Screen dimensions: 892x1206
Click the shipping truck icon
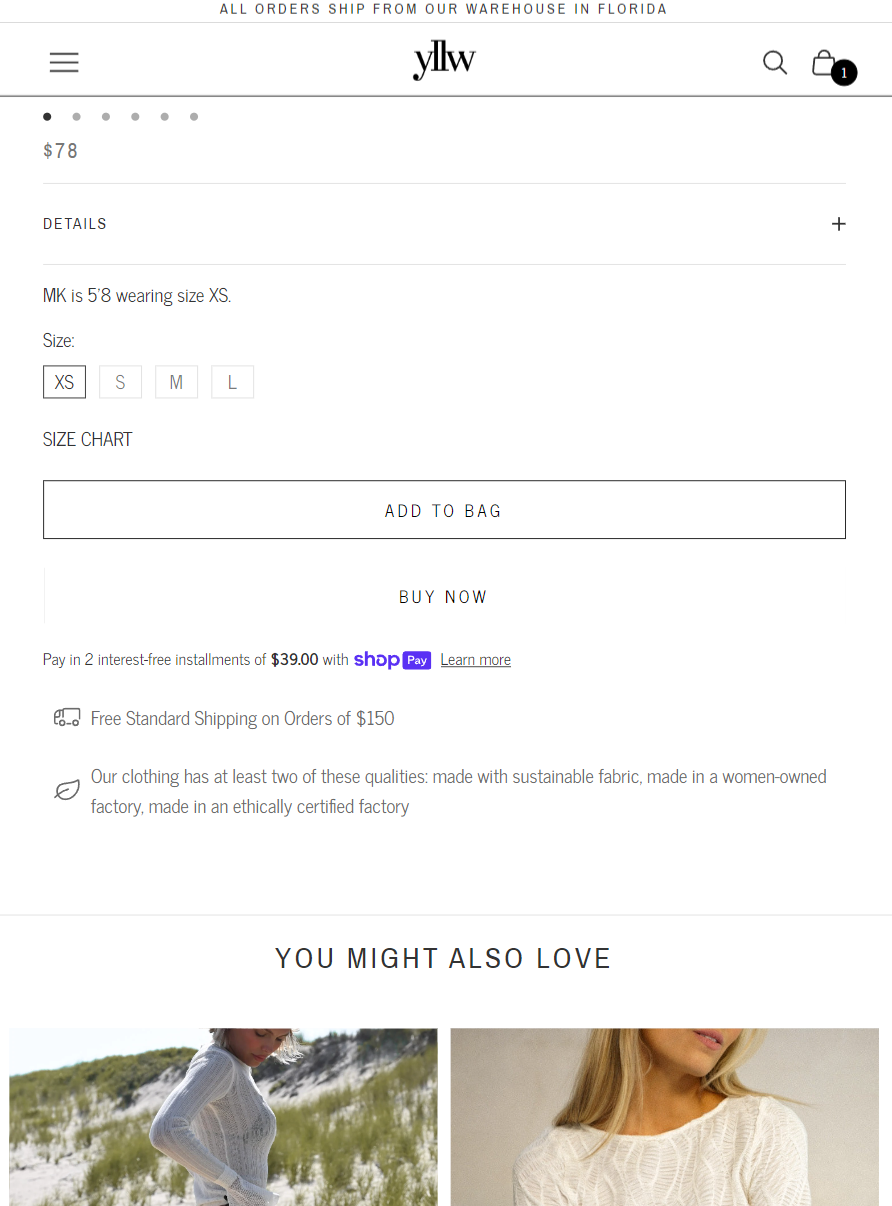coord(67,717)
